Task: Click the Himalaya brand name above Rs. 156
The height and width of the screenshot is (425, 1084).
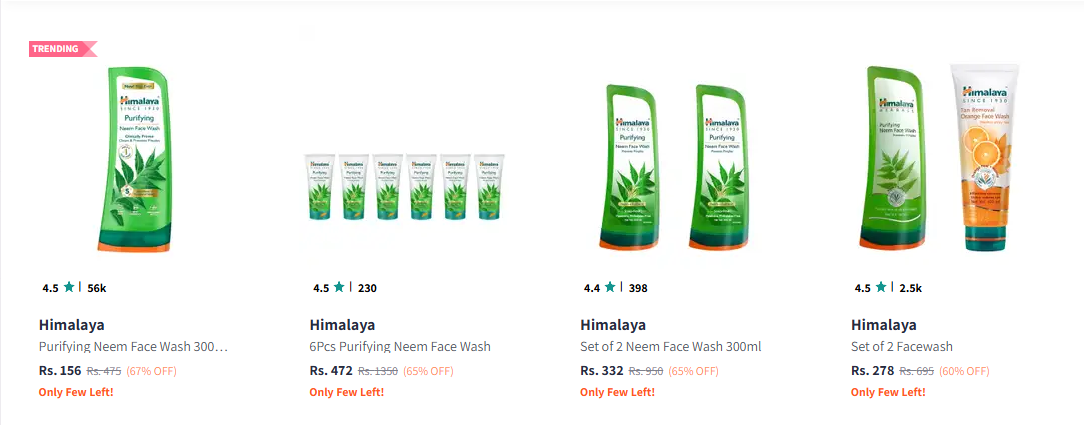Action: [x=72, y=325]
